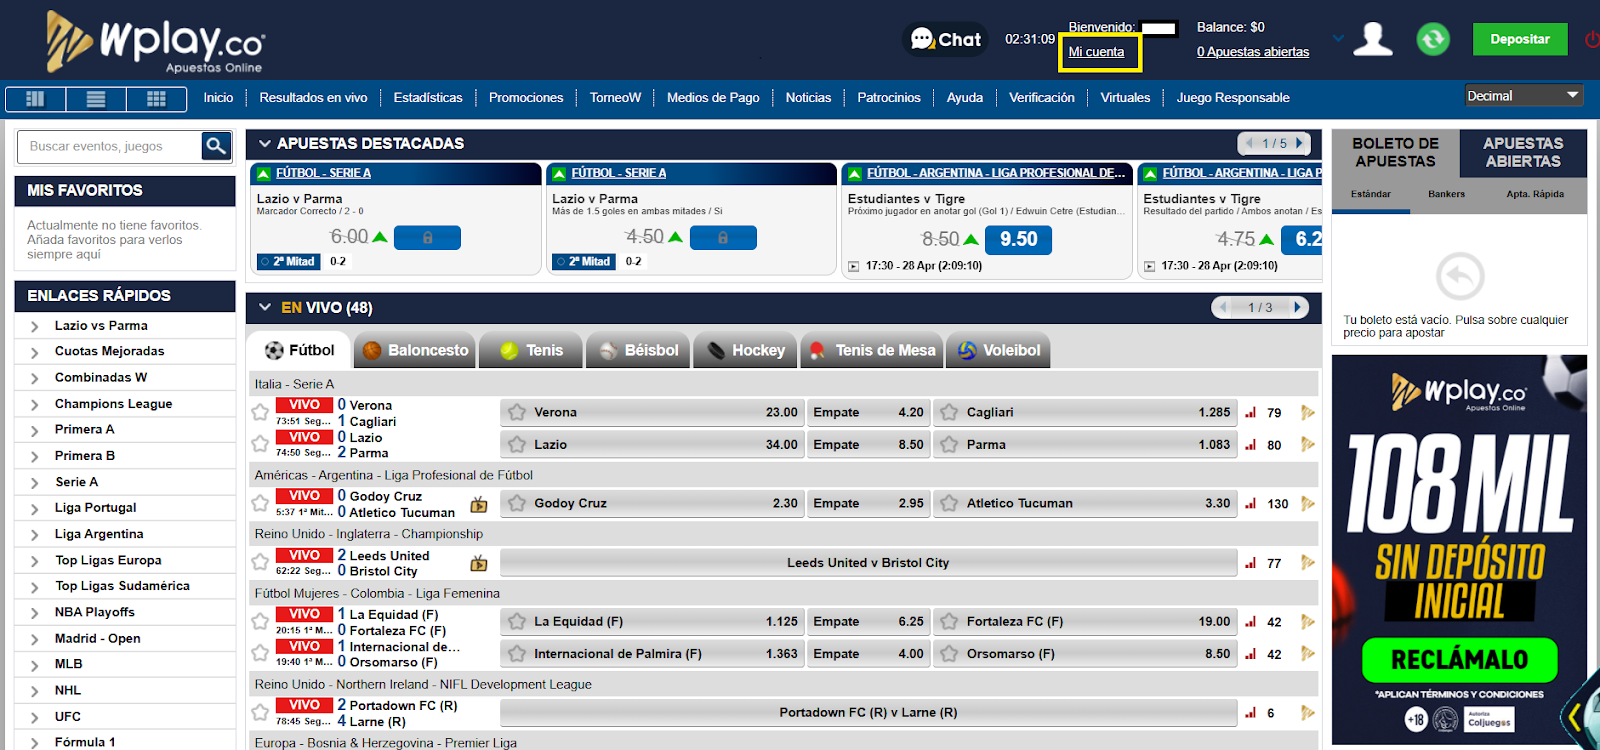Expand Liga Argentina quick link

click(x=35, y=534)
